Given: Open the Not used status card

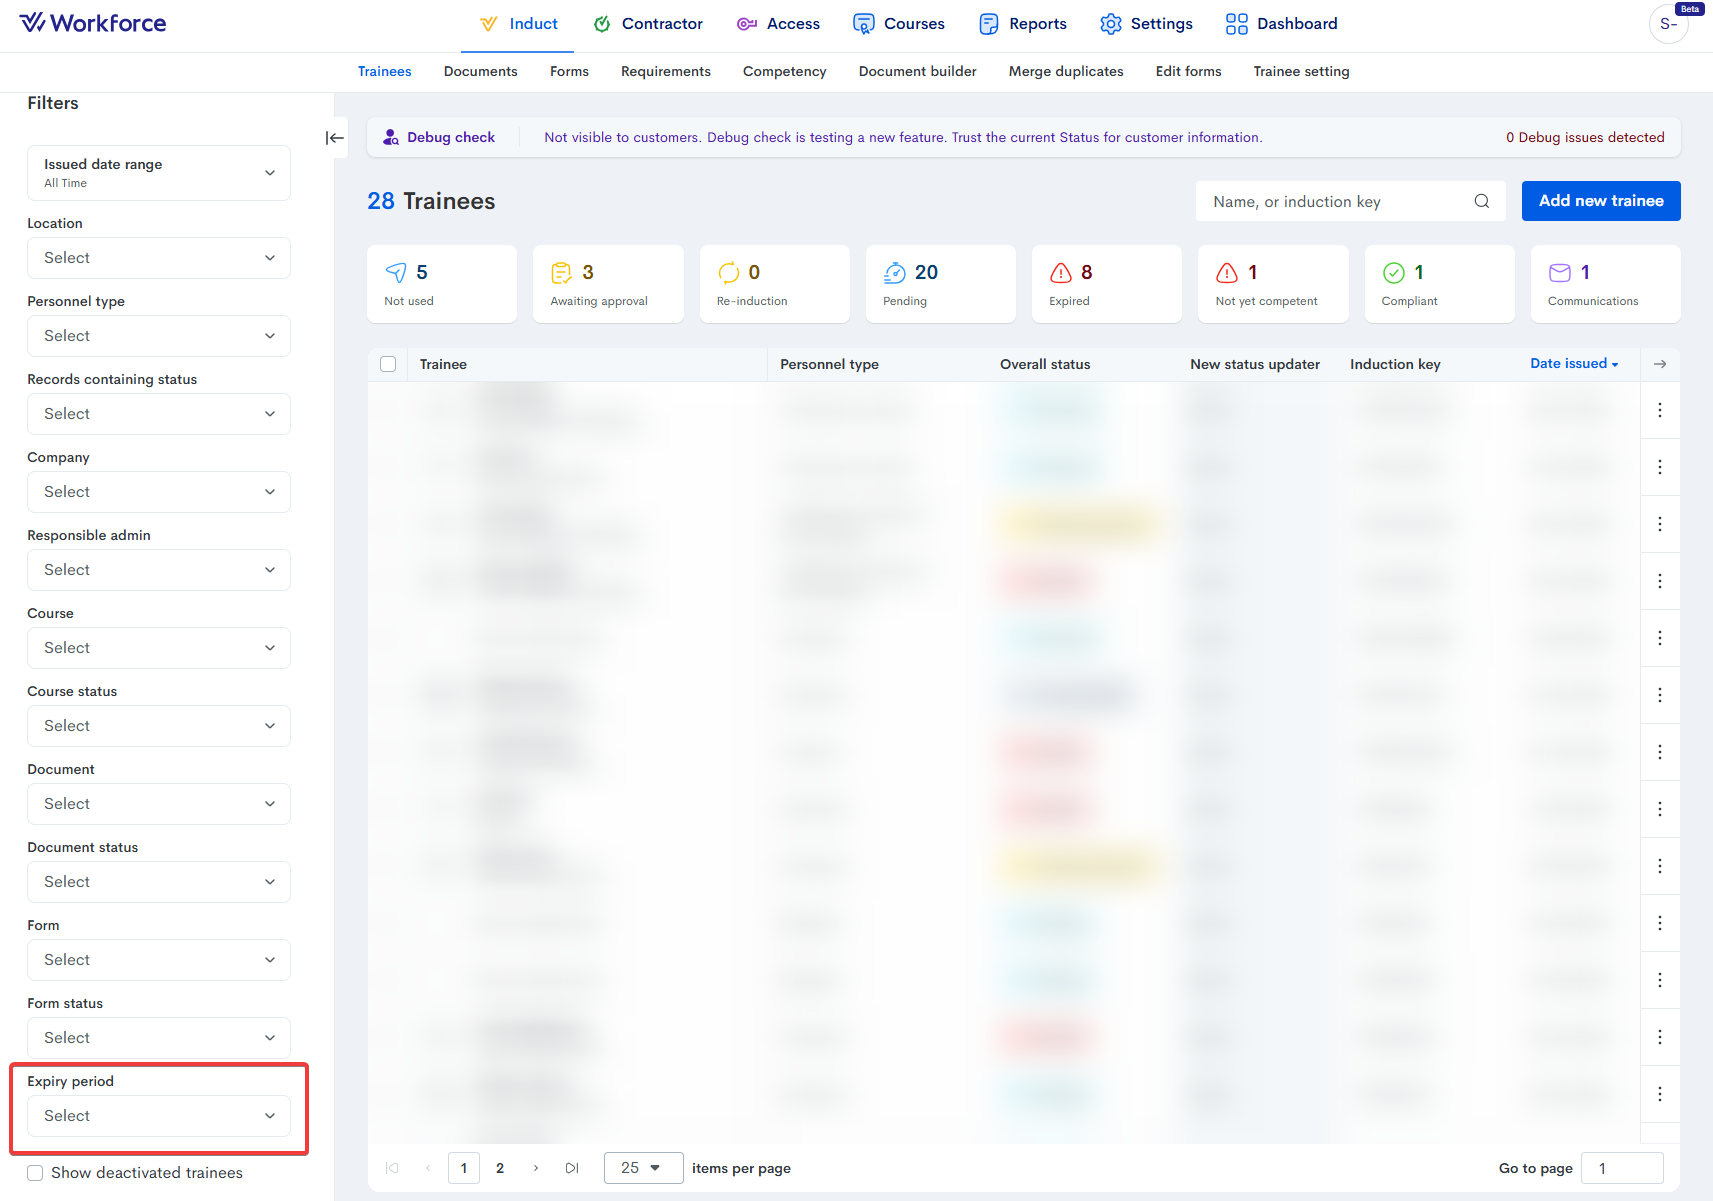Looking at the screenshot, I should pos(441,284).
